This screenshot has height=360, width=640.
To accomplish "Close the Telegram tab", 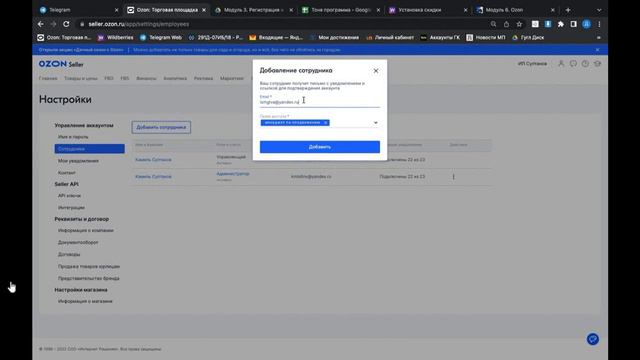I will click(116, 10).
